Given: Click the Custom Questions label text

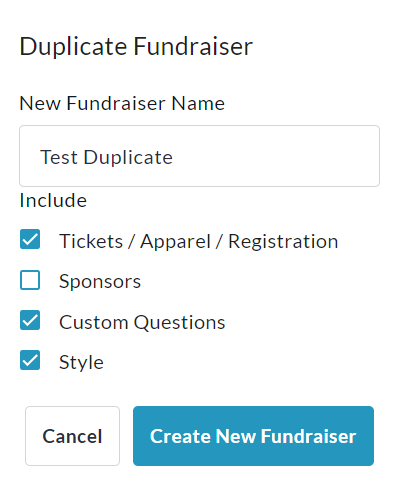Looking at the screenshot, I should pyautogui.click(x=142, y=322).
